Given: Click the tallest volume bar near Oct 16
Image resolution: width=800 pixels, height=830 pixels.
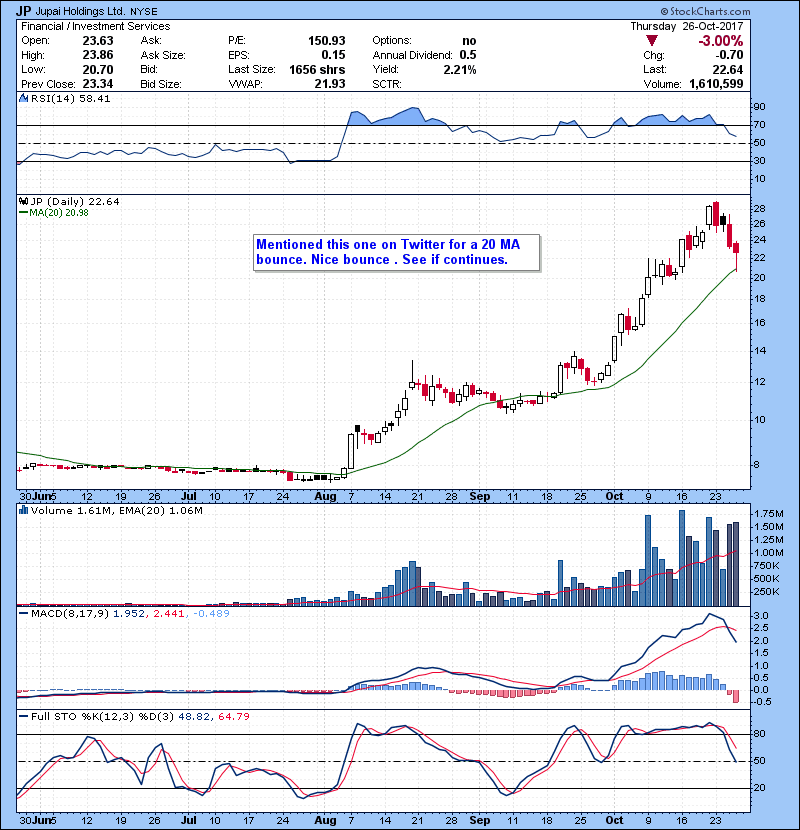Looking at the screenshot, I should (682, 558).
